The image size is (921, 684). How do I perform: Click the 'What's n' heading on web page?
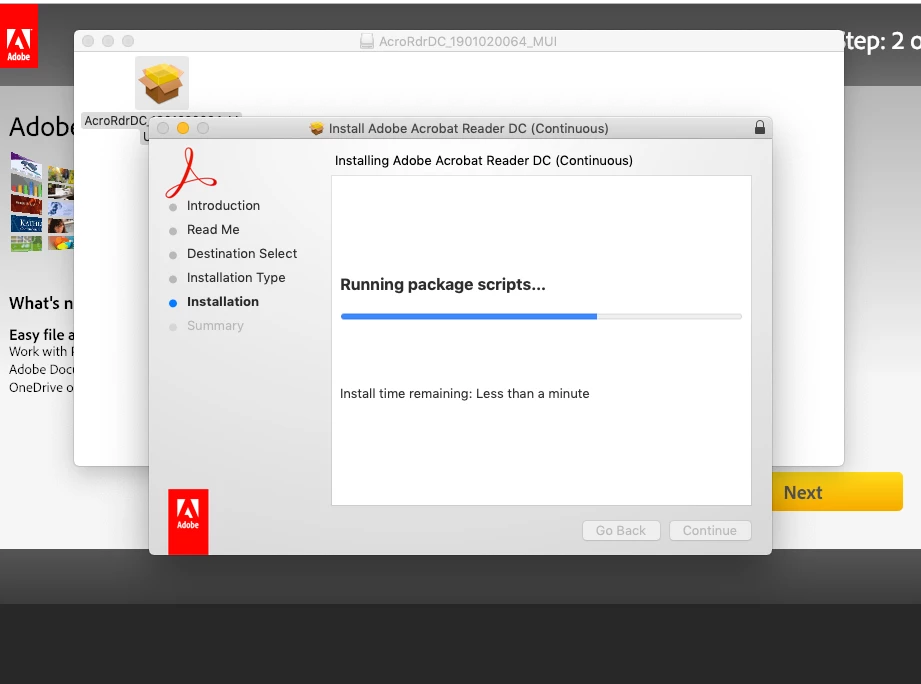[x=41, y=303]
